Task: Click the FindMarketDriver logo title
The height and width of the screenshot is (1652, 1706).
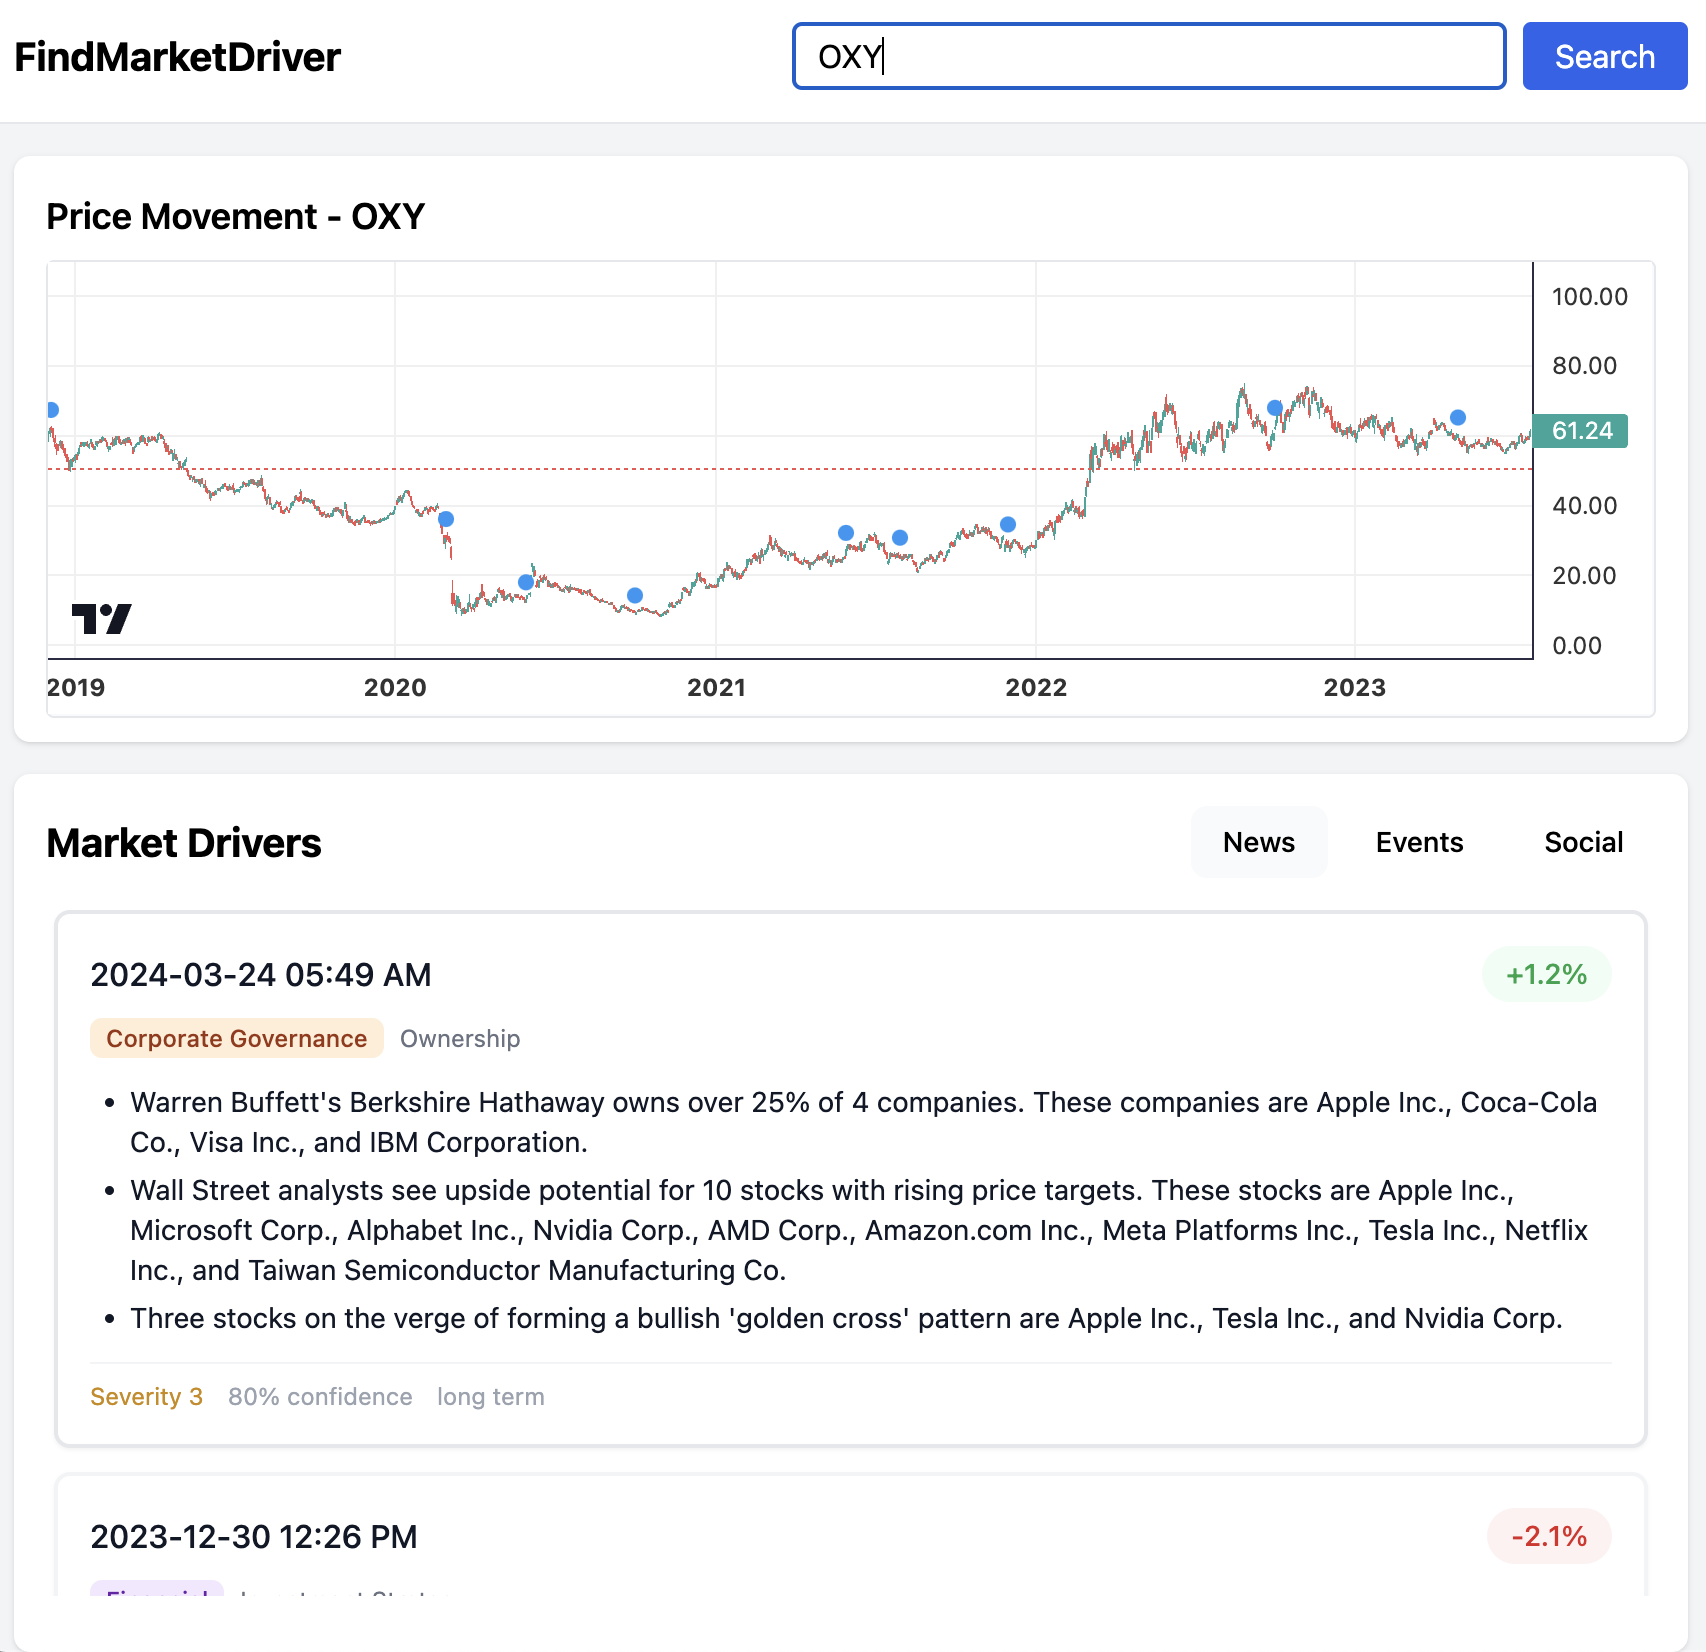Action: pyautogui.click(x=178, y=57)
